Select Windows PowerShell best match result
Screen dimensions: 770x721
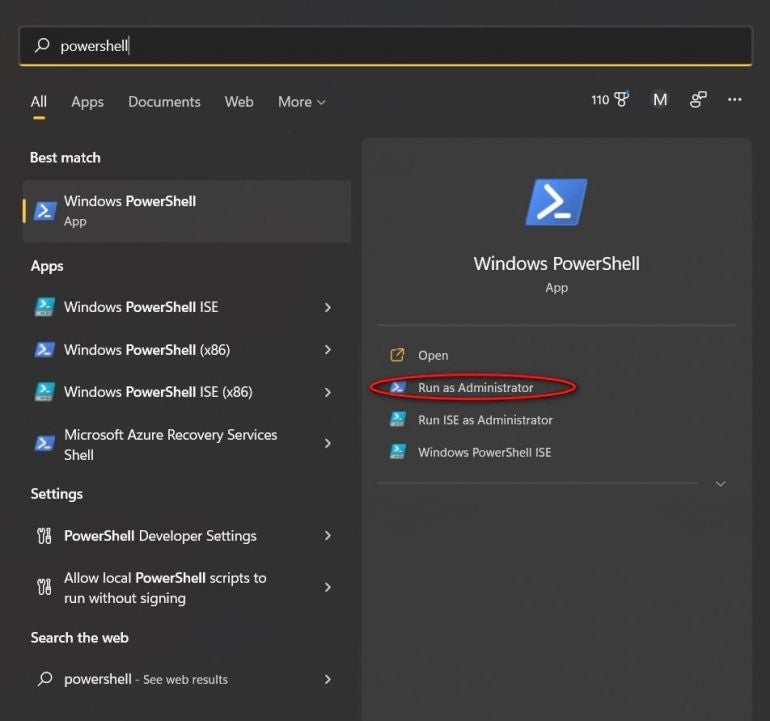(187, 211)
